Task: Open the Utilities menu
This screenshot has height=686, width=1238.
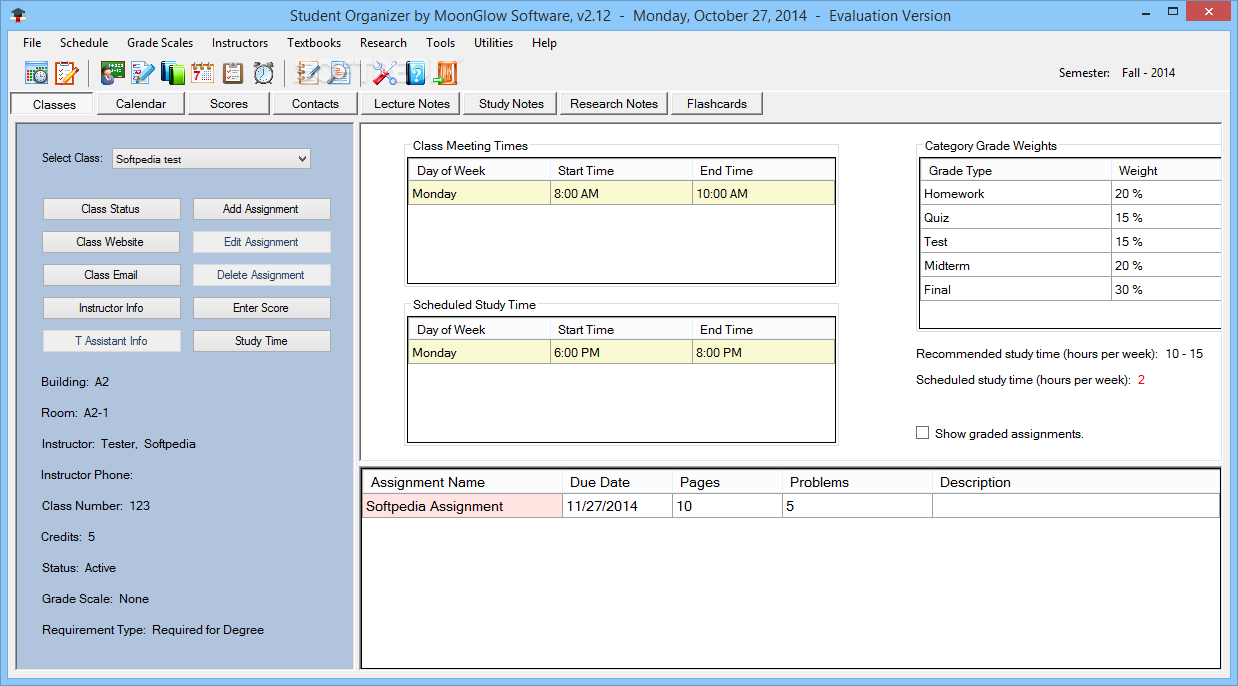Action: point(493,43)
